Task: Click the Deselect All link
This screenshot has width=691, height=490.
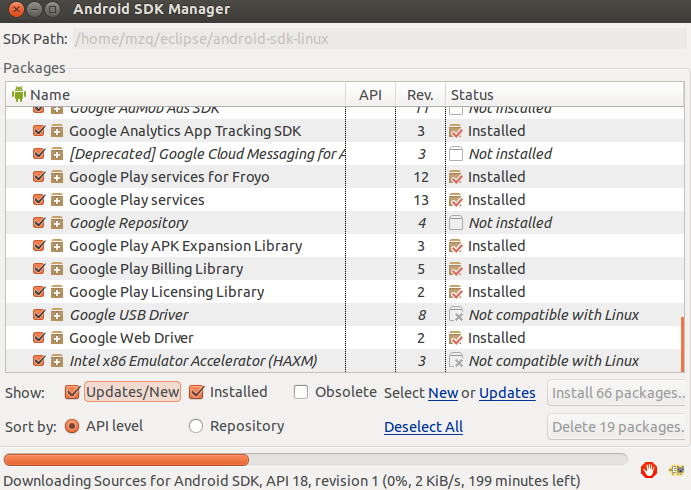Action: click(x=424, y=427)
